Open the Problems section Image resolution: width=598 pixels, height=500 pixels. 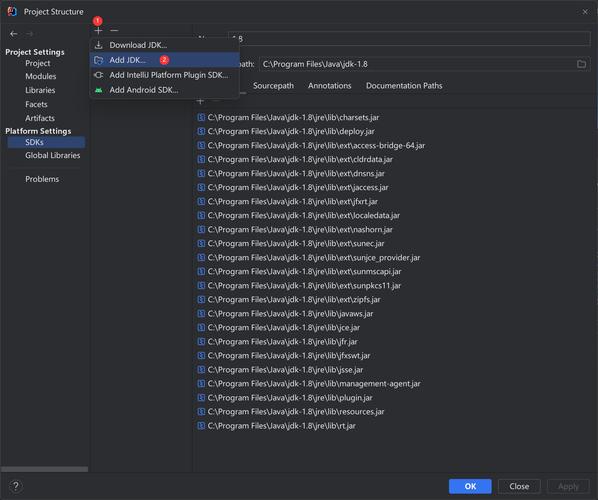(42, 179)
